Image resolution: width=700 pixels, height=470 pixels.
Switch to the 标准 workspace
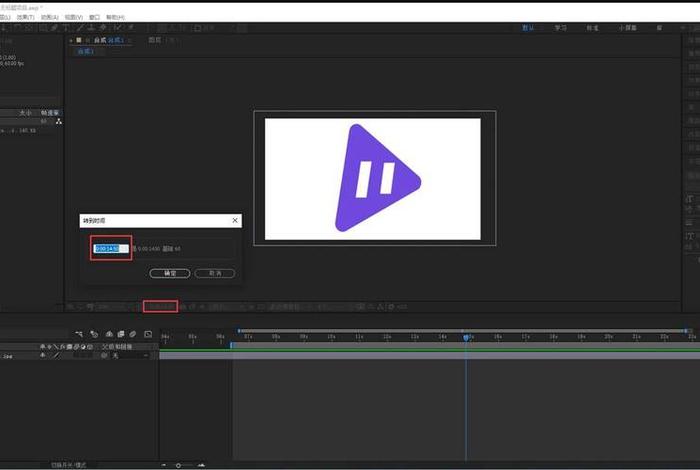pyautogui.click(x=592, y=28)
